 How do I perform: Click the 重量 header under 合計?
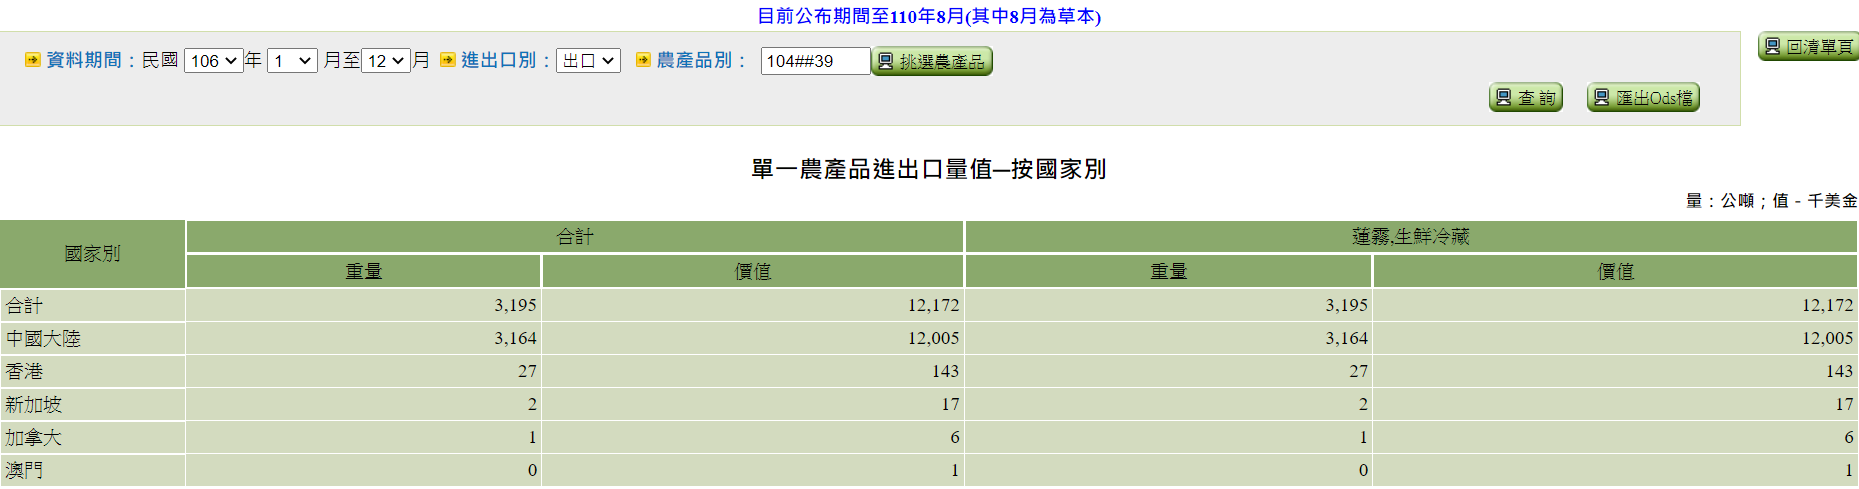363,271
